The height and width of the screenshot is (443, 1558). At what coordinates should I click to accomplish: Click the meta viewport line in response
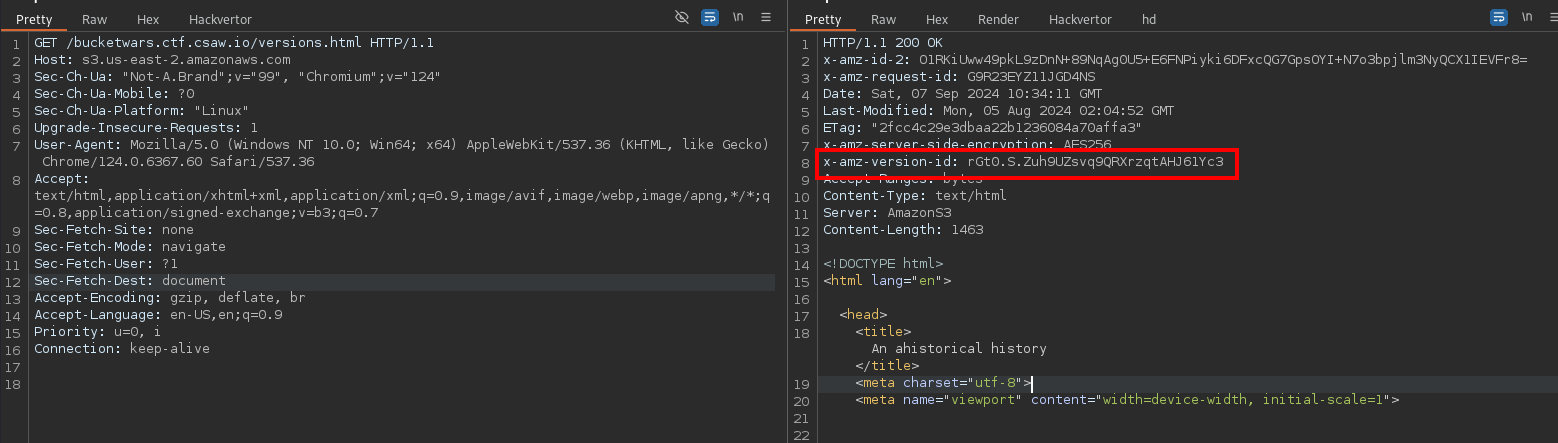point(1127,400)
